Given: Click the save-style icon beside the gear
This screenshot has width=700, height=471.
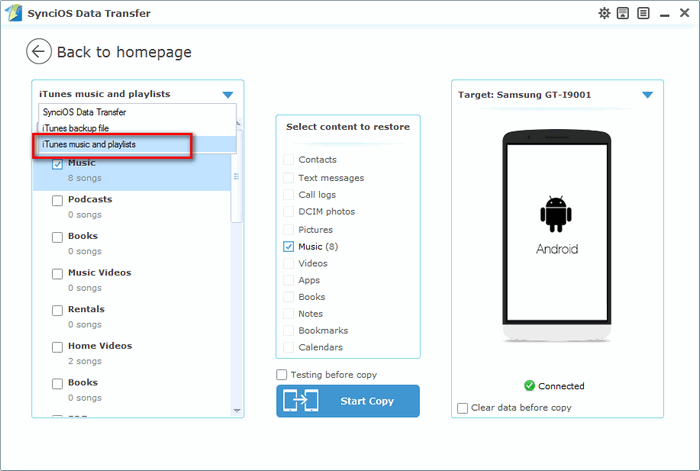Looking at the screenshot, I should (623, 13).
